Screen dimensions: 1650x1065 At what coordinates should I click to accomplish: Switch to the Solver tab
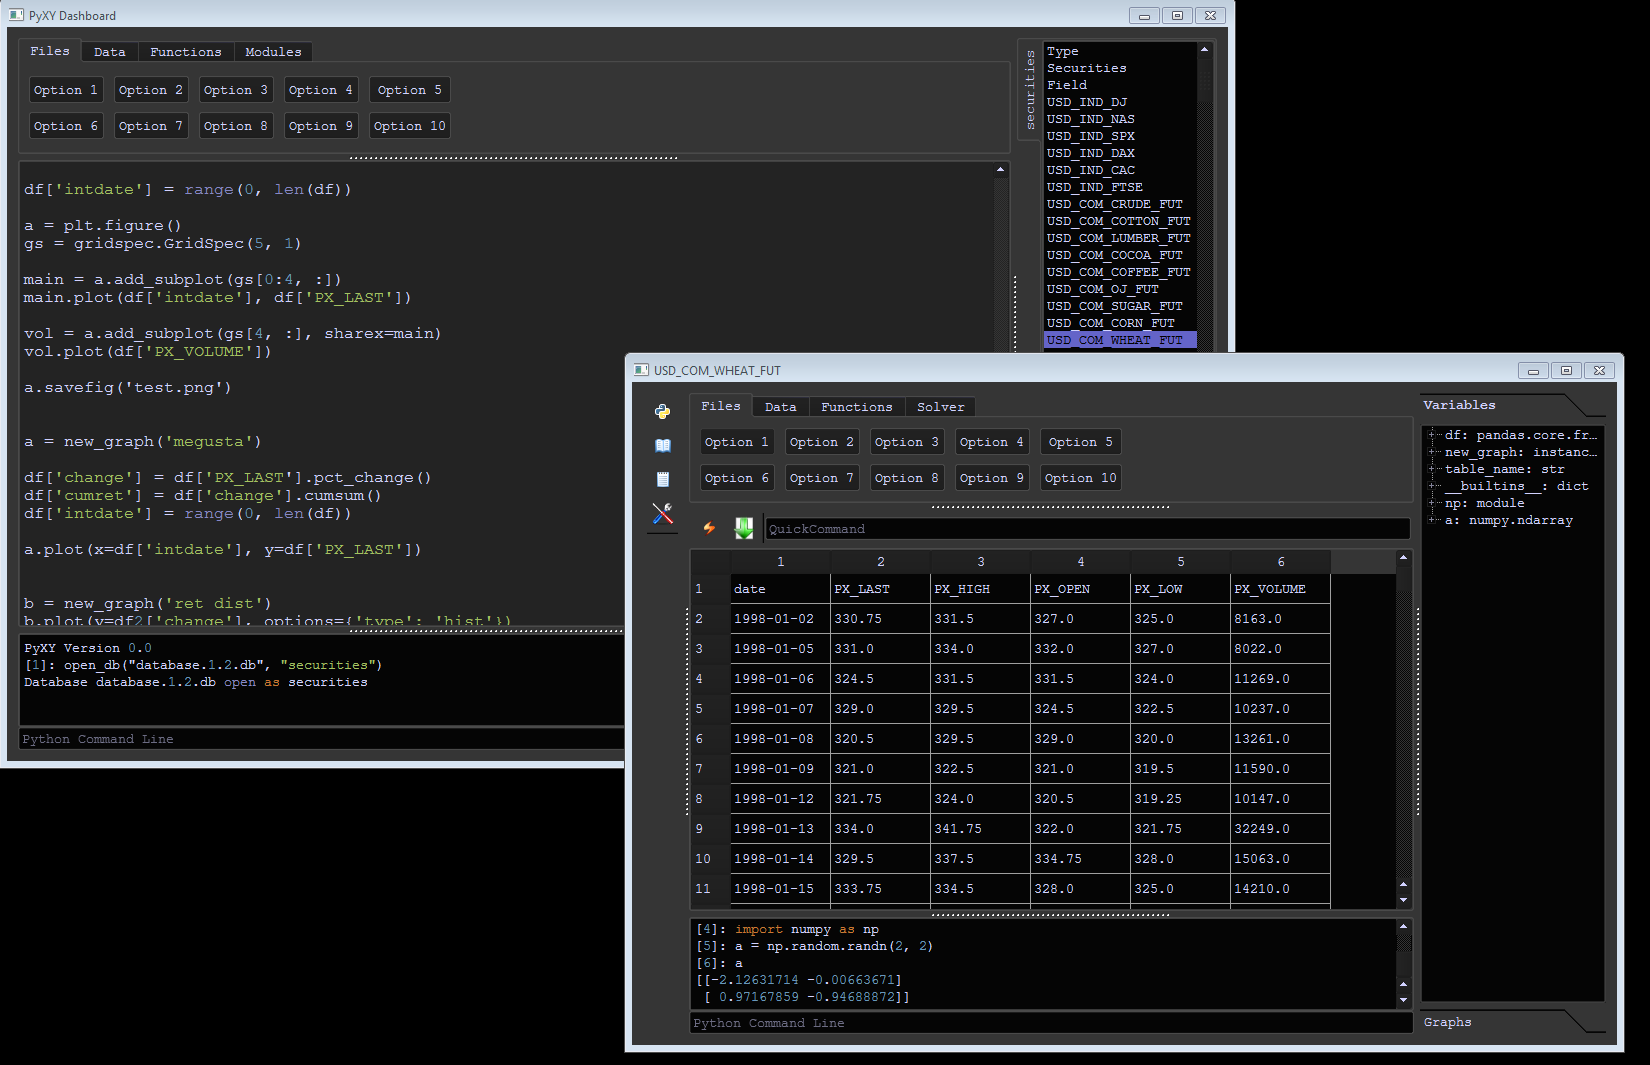point(940,407)
